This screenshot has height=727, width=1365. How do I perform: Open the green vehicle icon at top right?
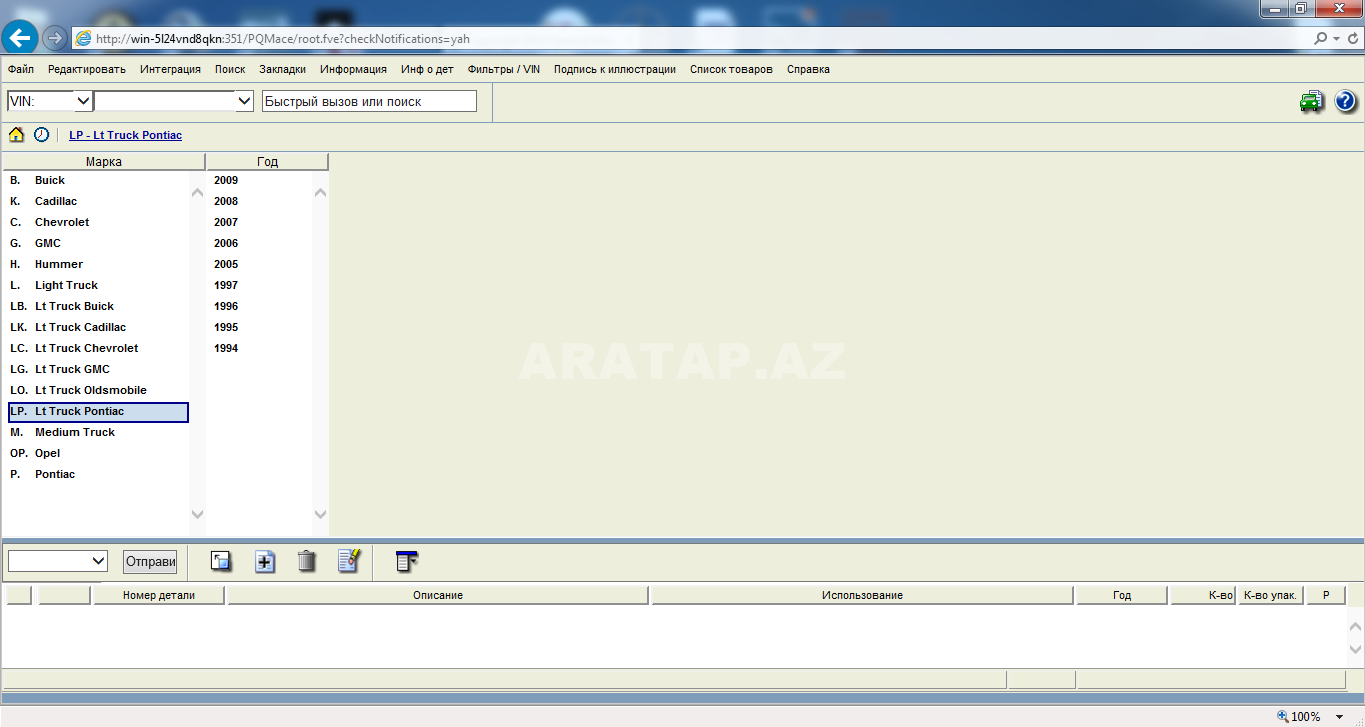coord(1311,101)
